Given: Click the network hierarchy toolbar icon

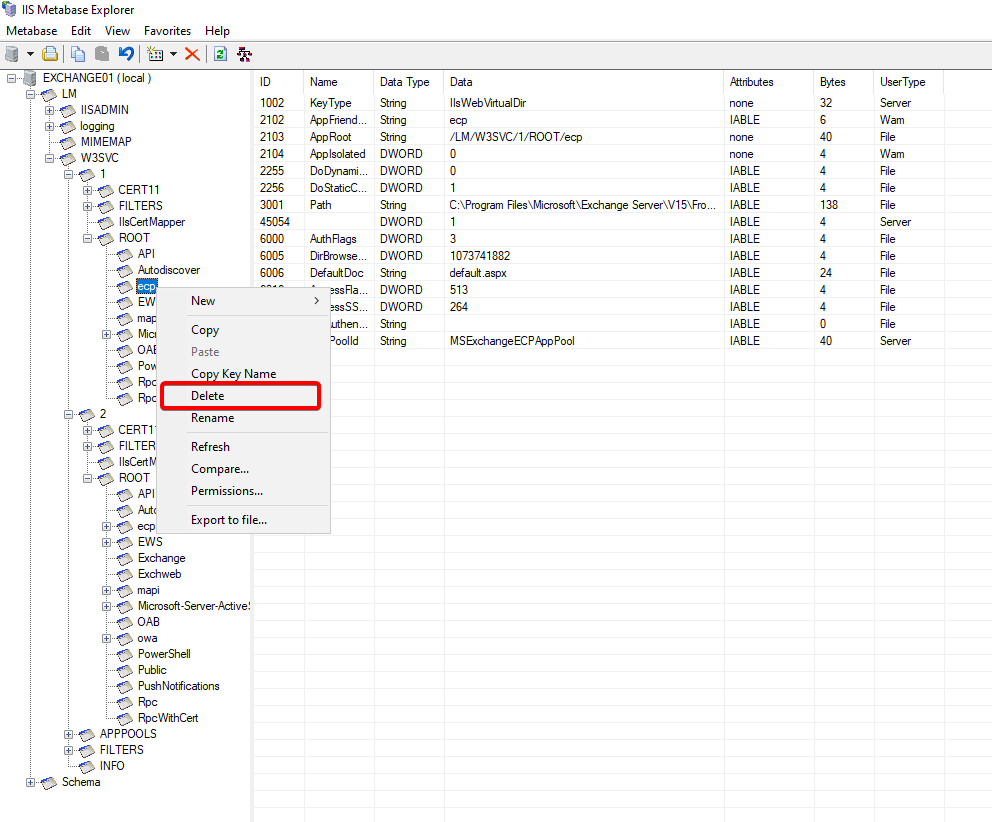Looking at the screenshot, I should 244,54.
